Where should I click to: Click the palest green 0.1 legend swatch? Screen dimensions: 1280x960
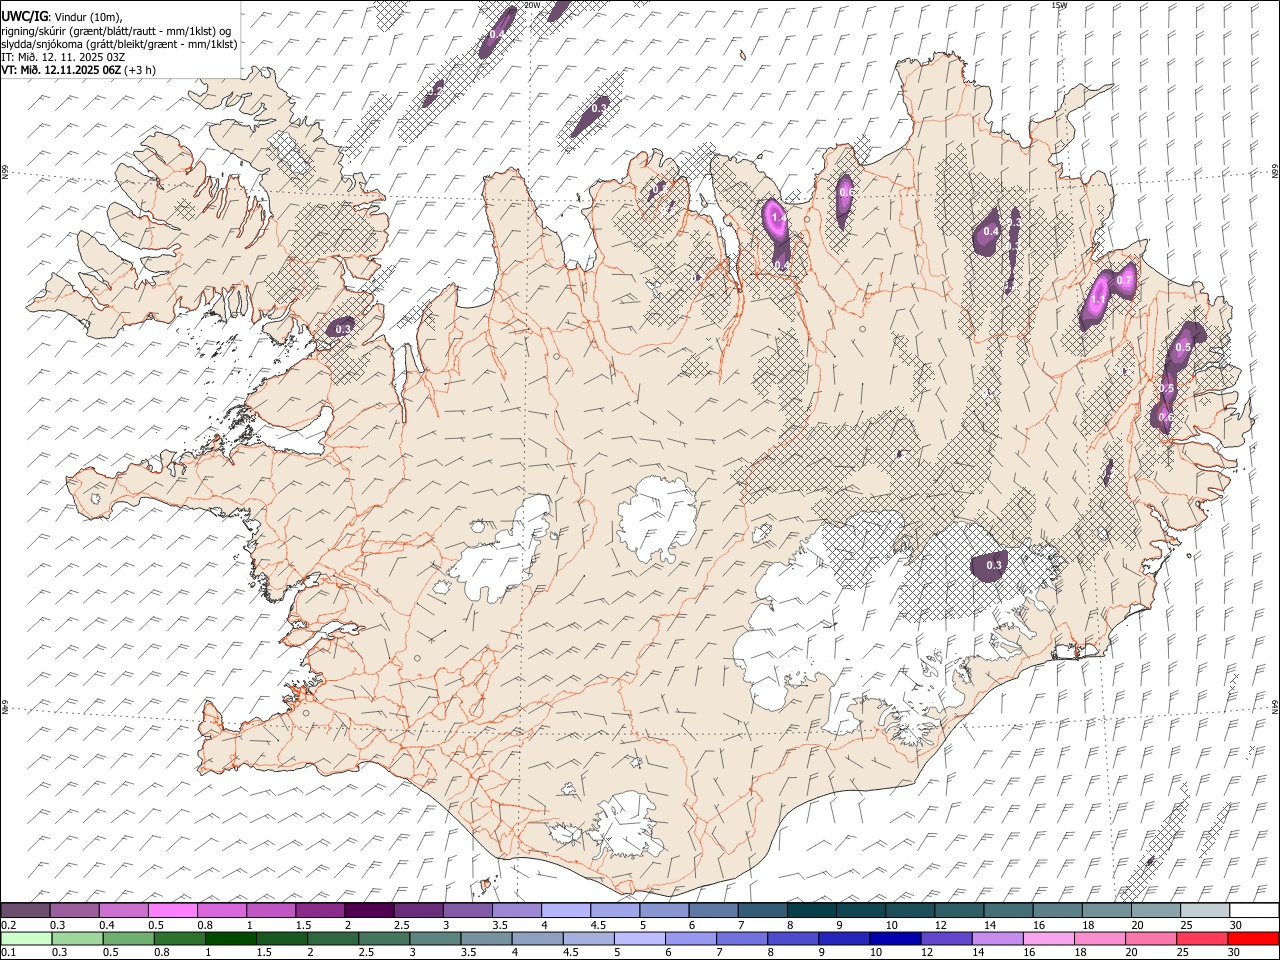(26, 939)
